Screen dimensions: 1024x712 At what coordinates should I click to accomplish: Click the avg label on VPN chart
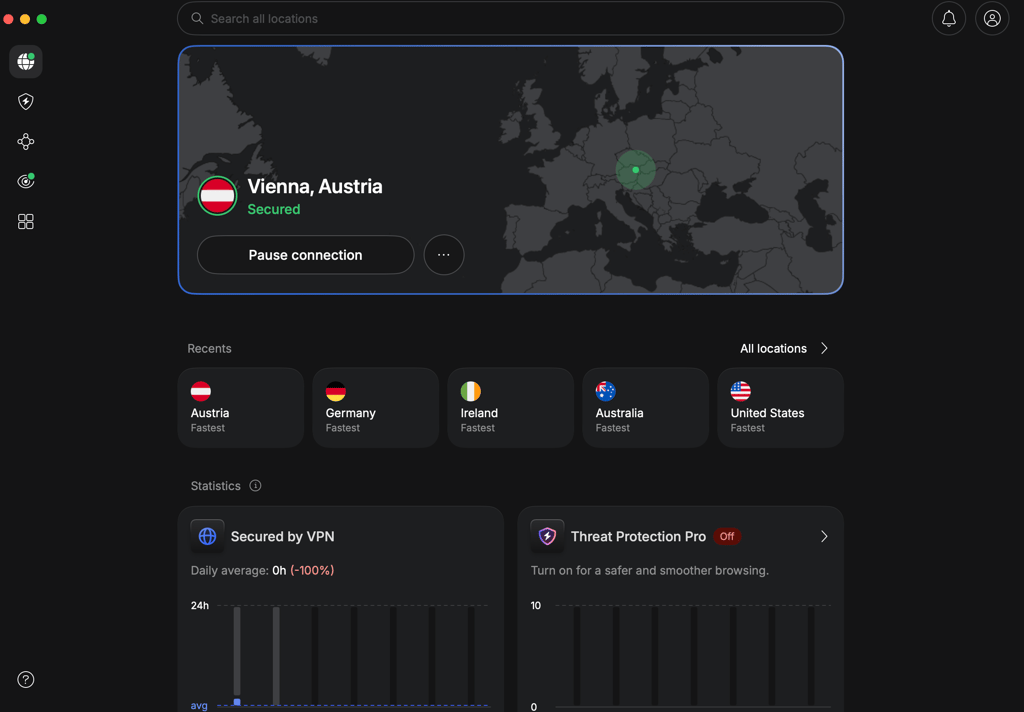pos(199,705)
